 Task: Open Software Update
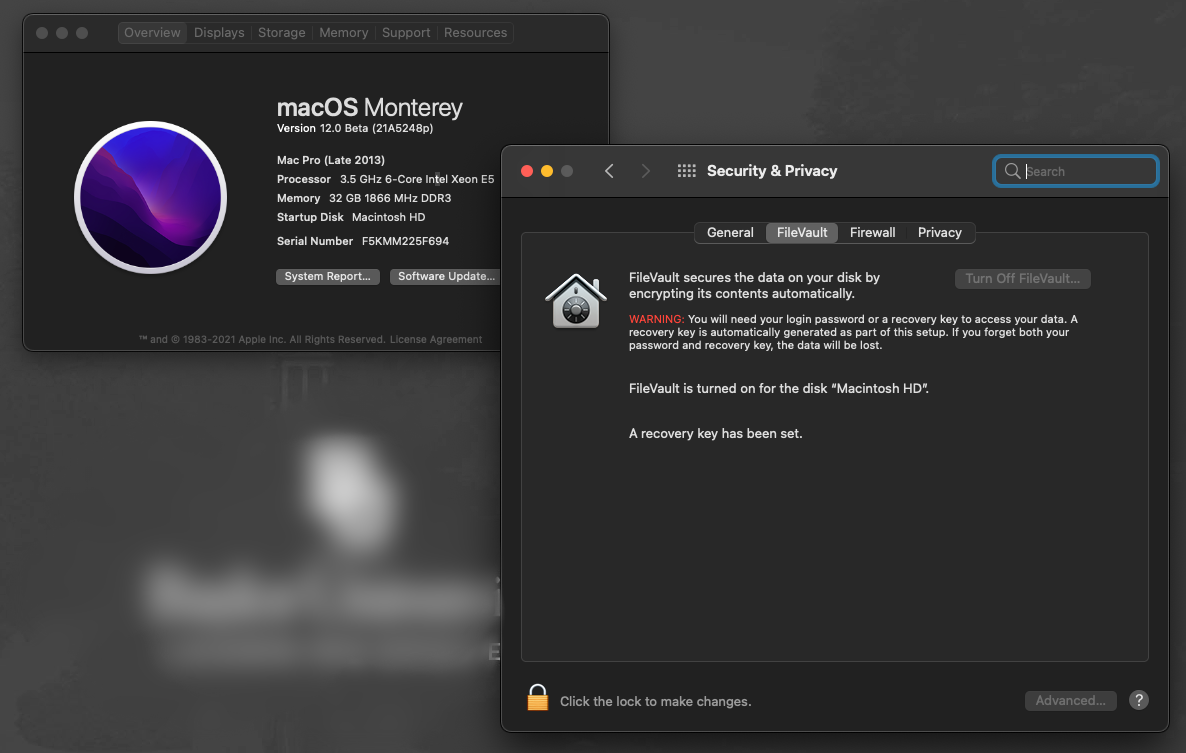446,277
